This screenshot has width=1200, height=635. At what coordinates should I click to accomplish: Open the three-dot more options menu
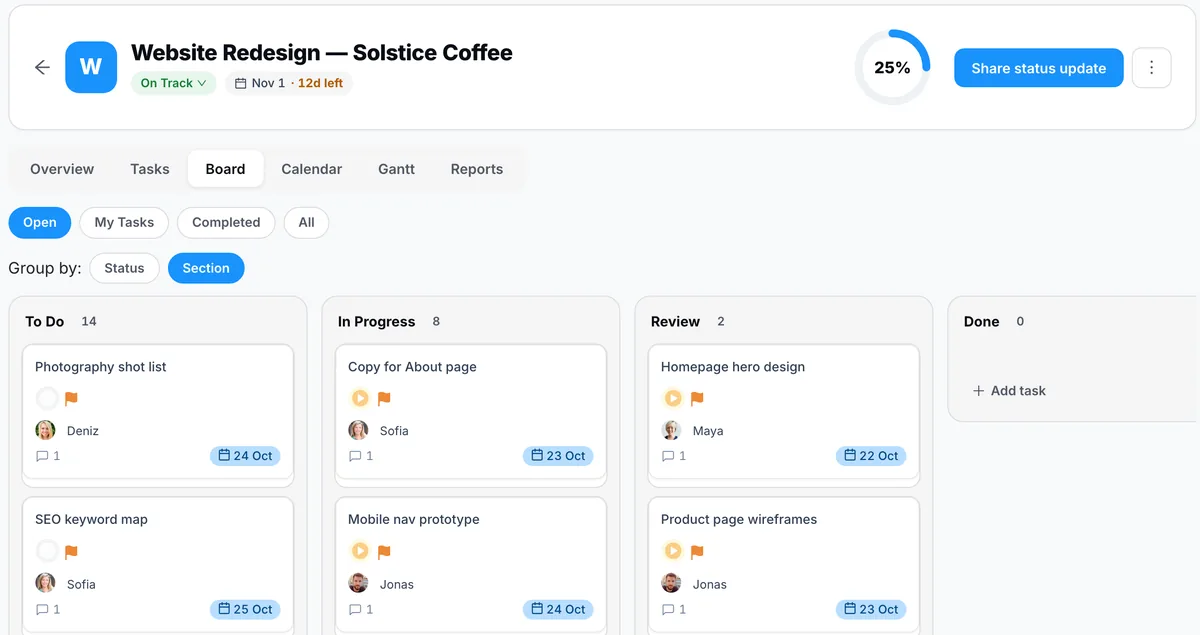(x=1152, y=68)
